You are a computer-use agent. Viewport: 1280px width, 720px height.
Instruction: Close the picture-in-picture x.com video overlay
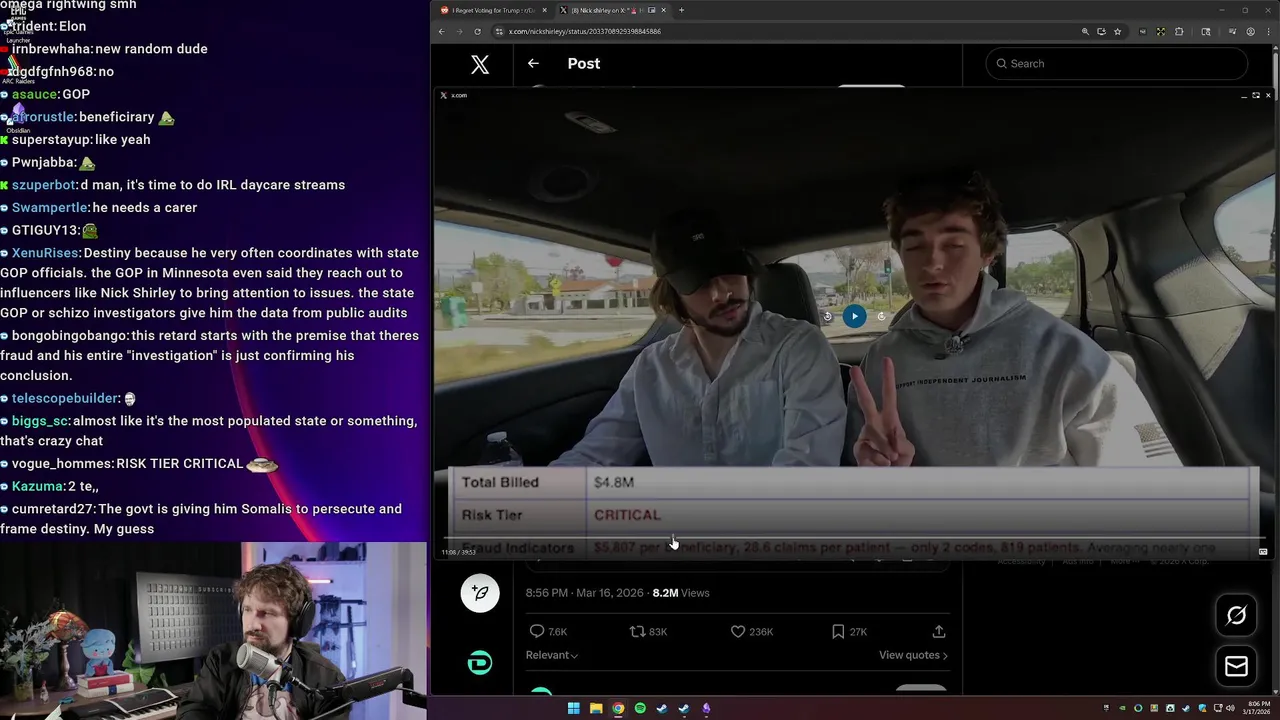1268,95
